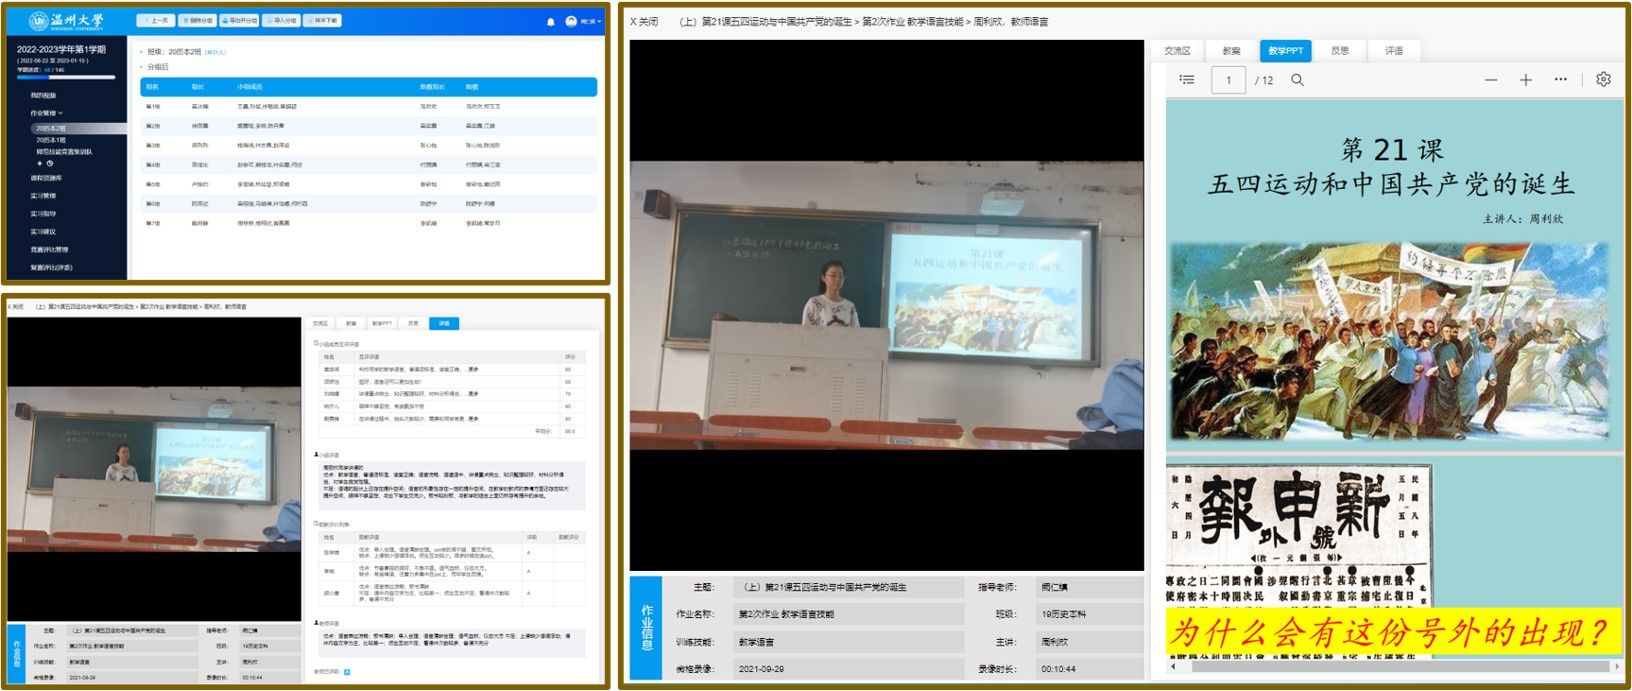The height and width of the screenshot is (691, 1632).
Task: Open 反思 tab in the large 教学PPT window
Action: (1340, 50)
